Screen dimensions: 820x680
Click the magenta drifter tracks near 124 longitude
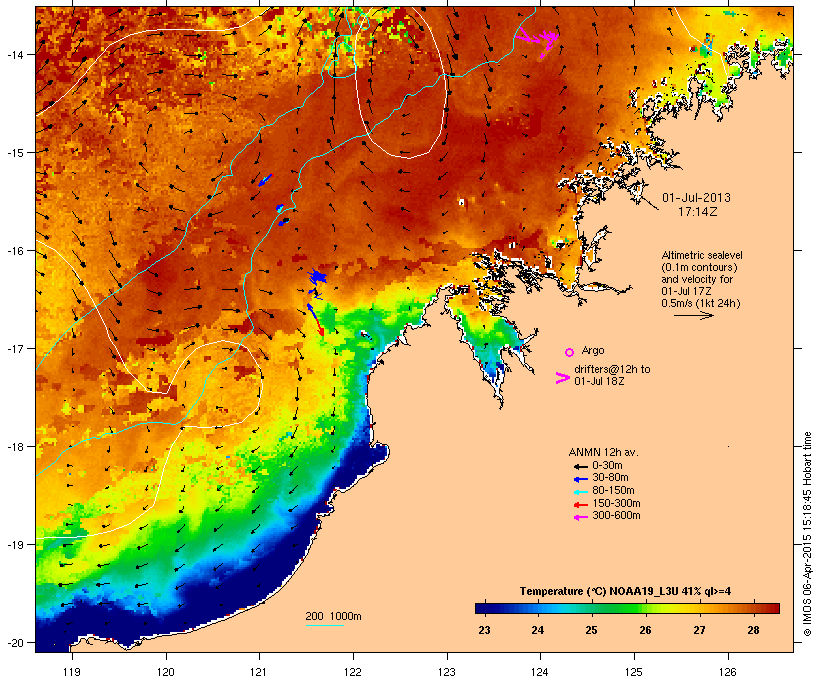pos(541,41)
